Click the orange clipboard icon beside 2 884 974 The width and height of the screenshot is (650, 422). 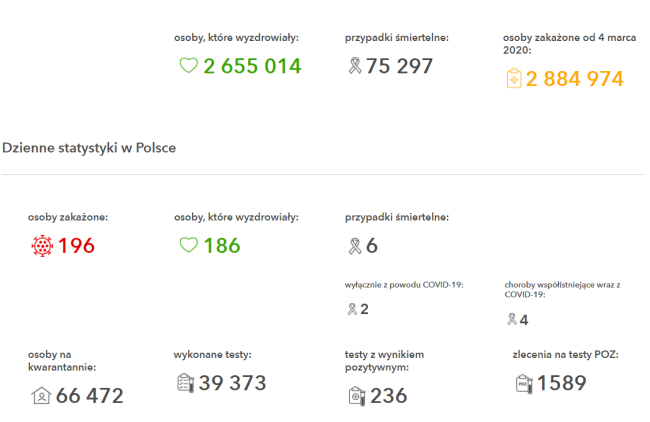tap(514, 79)
